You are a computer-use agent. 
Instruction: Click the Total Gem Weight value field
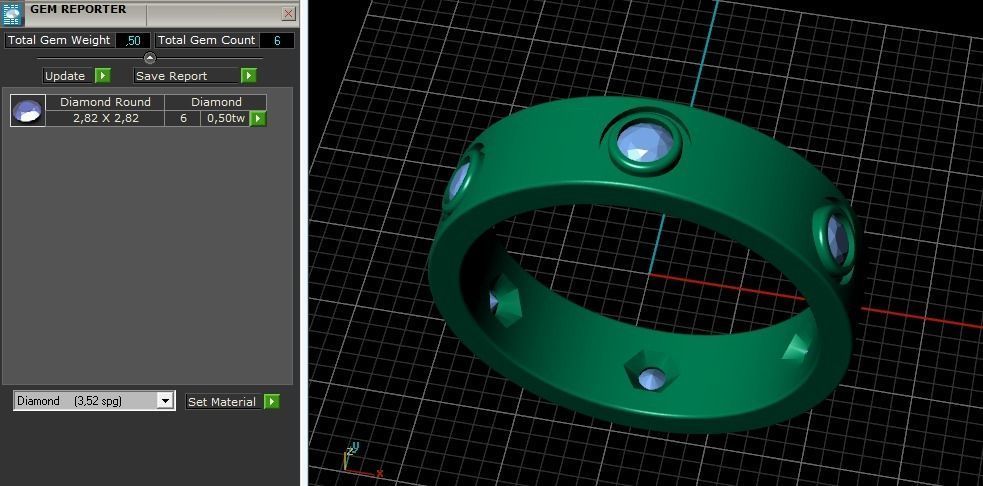(133, 41)
